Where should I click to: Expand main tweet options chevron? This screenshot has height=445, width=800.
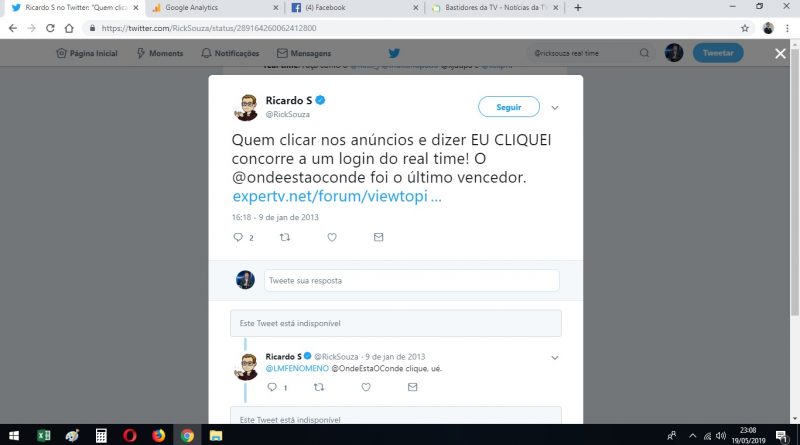555,108
